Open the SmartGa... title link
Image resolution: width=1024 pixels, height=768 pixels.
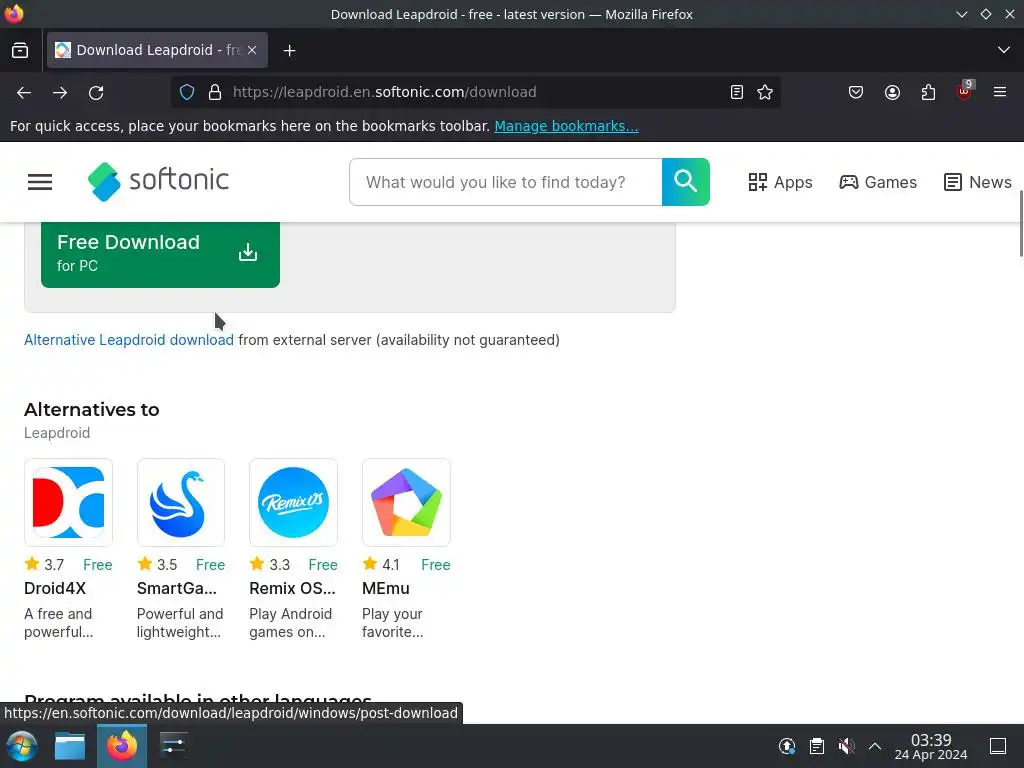tap(176, 588)
